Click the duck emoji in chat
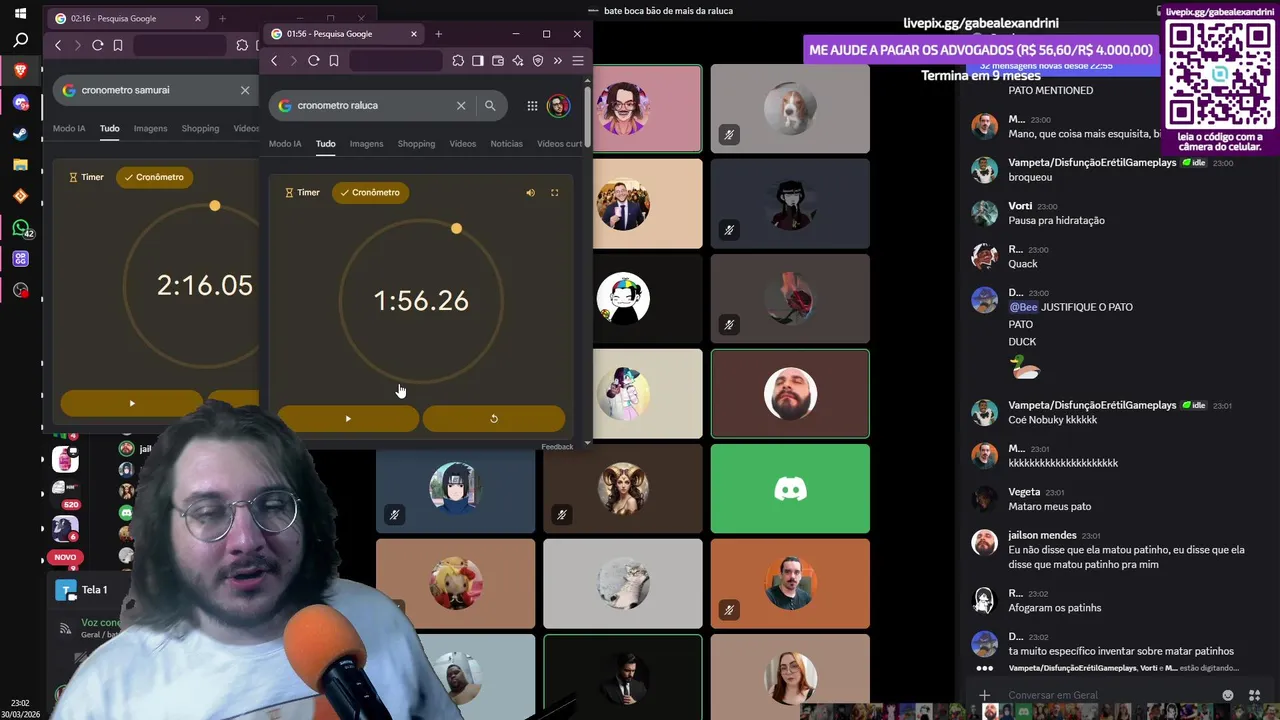This screenshot has height=720, width=1280. click(1025, 367)
